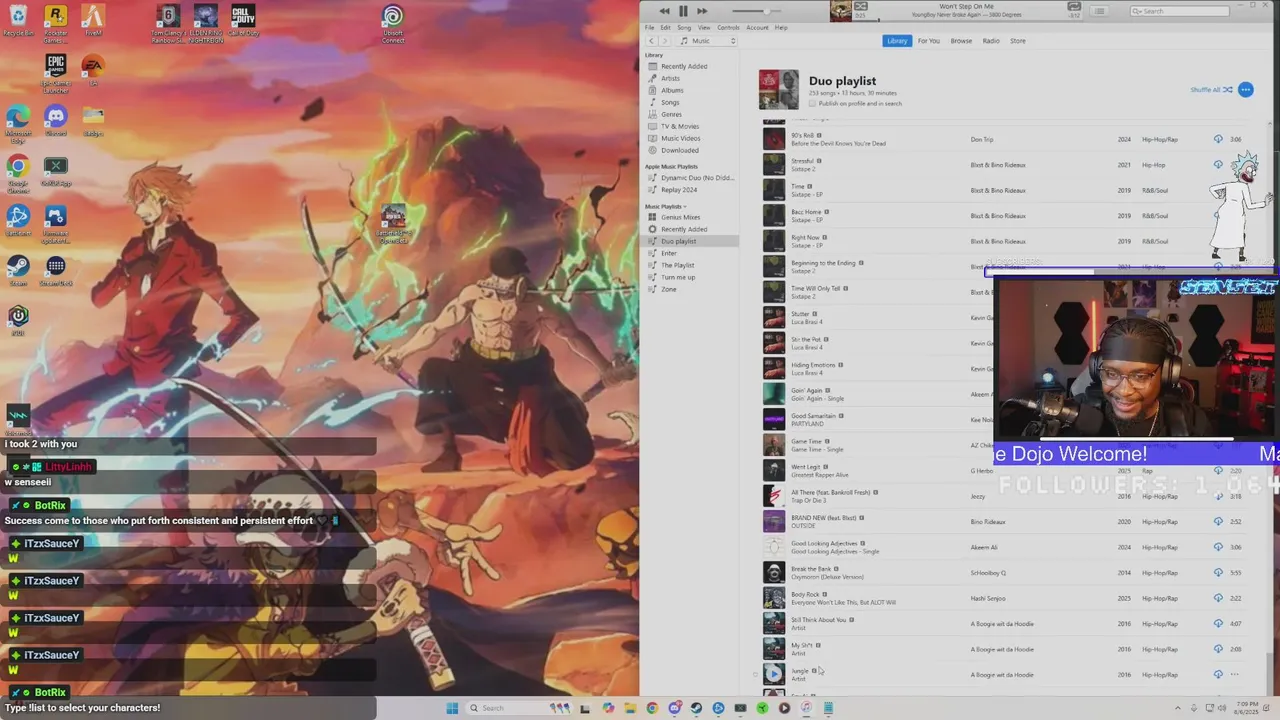Open Rockstar Games desktop shortcut
This screenshot has width=1280, height=720.
55,23
